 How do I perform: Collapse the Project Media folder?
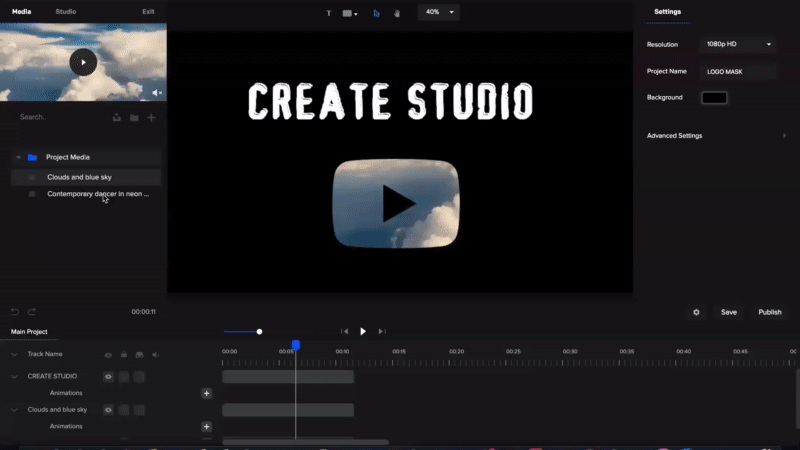[x=18, y=157]
